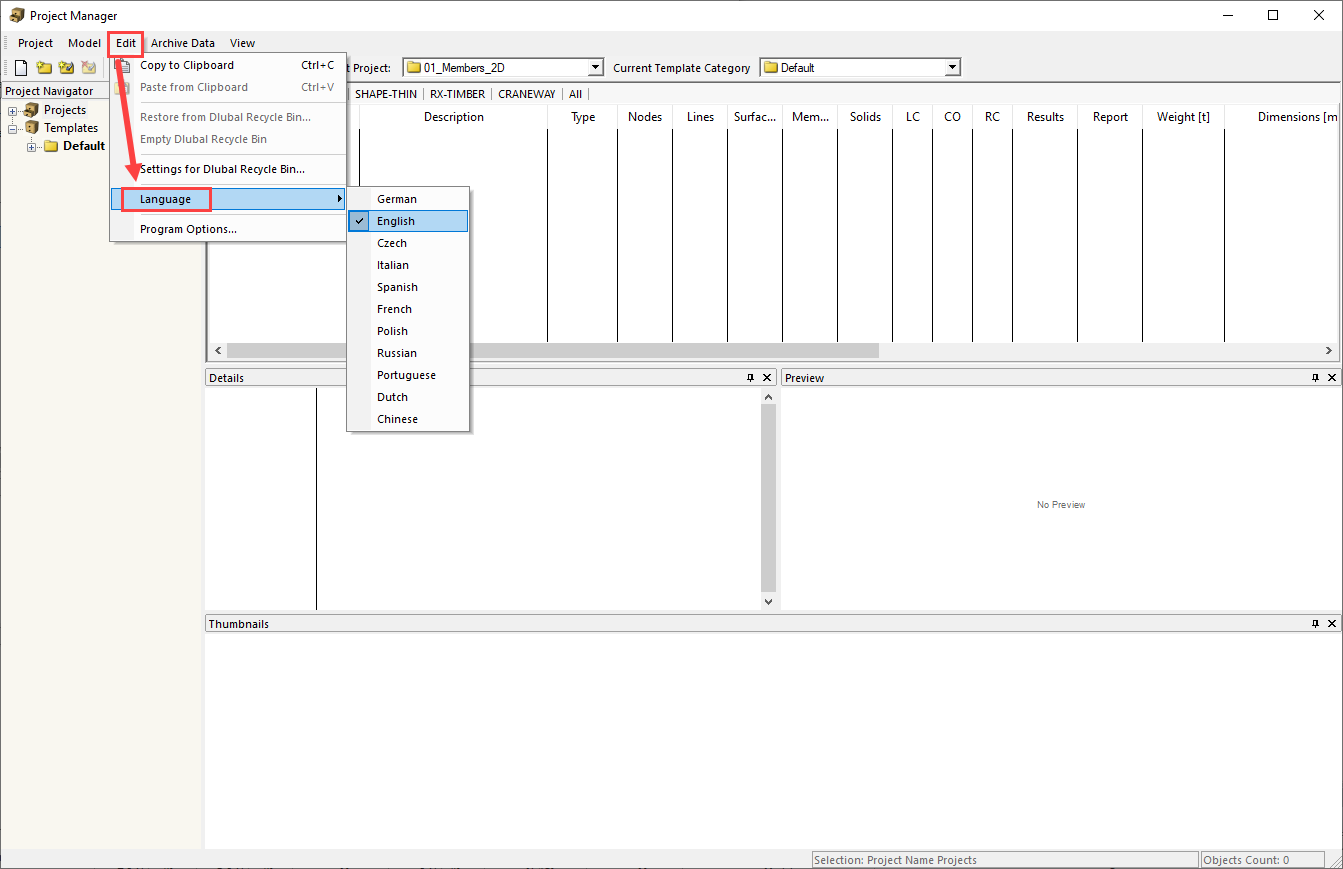The image size is (1343, 869).
Task: Click the Templates cabinet icon in navigator
Action: [x=31, y=128]
